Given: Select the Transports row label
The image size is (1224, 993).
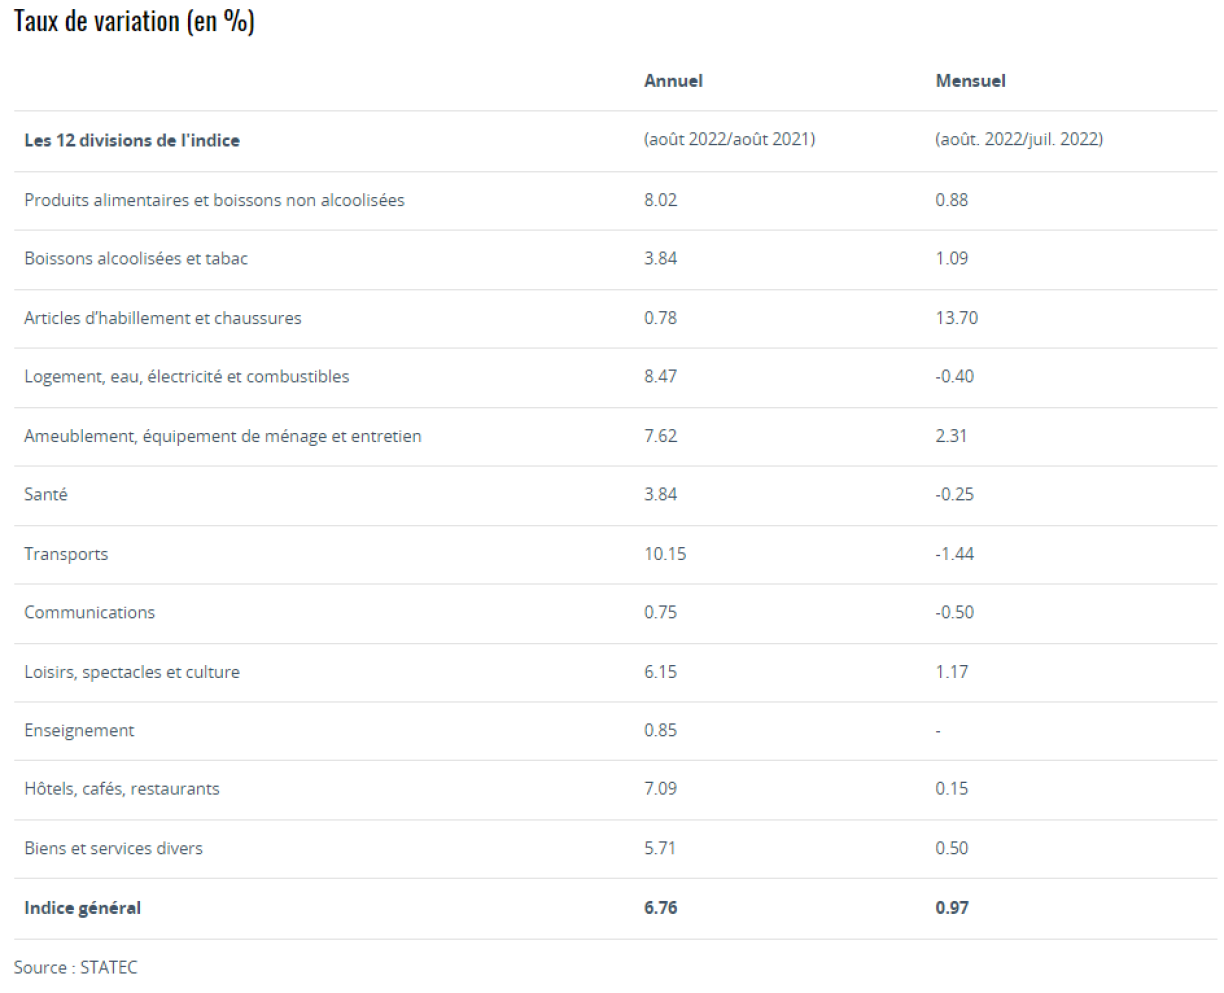Looking at the screenshot, I should 66,554.
